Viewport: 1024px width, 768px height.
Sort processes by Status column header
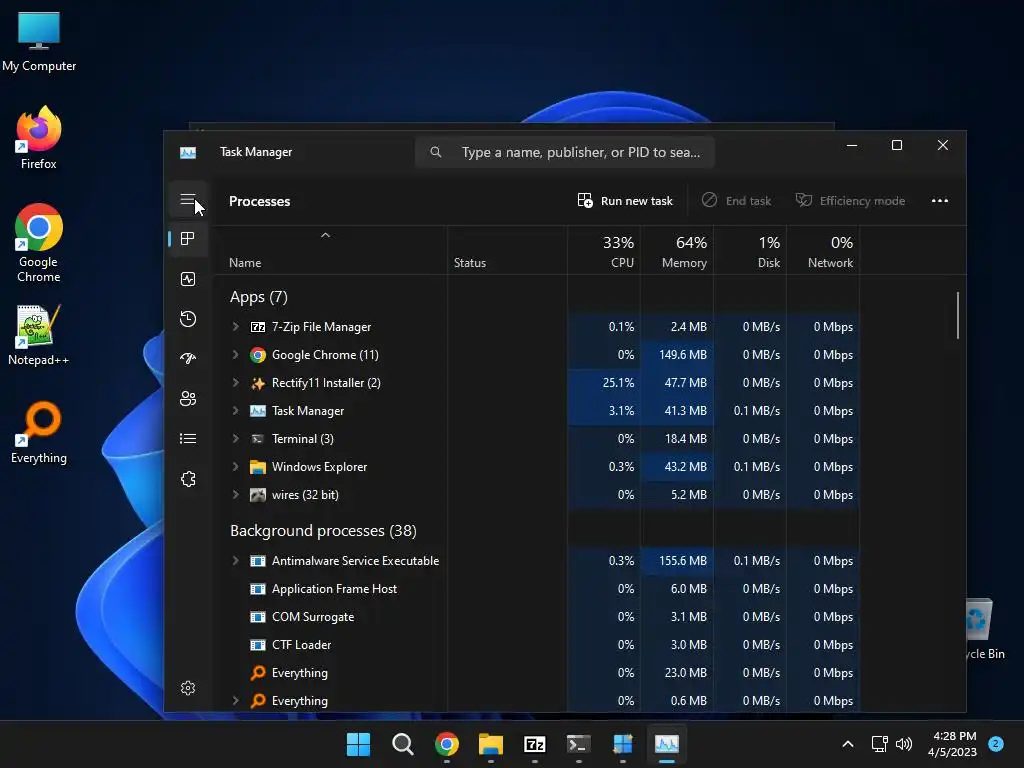click(x=507, y=251)
